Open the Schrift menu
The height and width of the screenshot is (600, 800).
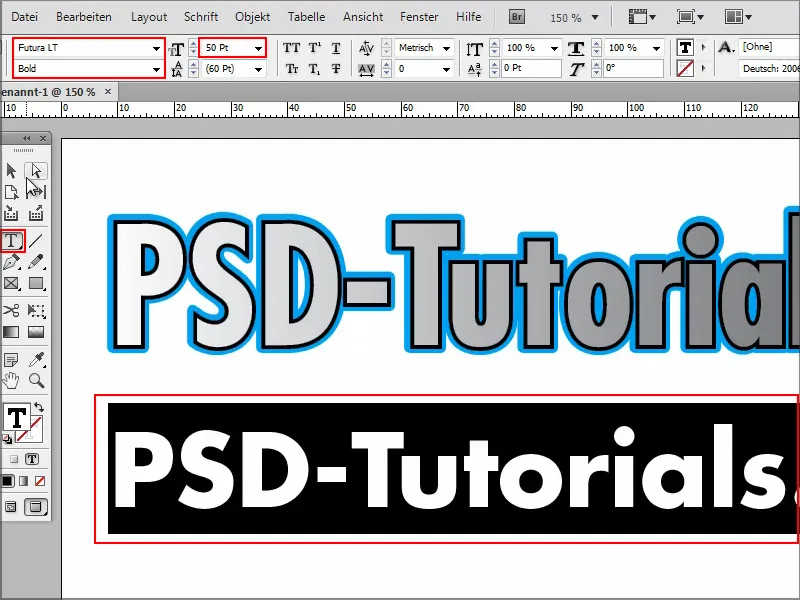pos(201,17)
